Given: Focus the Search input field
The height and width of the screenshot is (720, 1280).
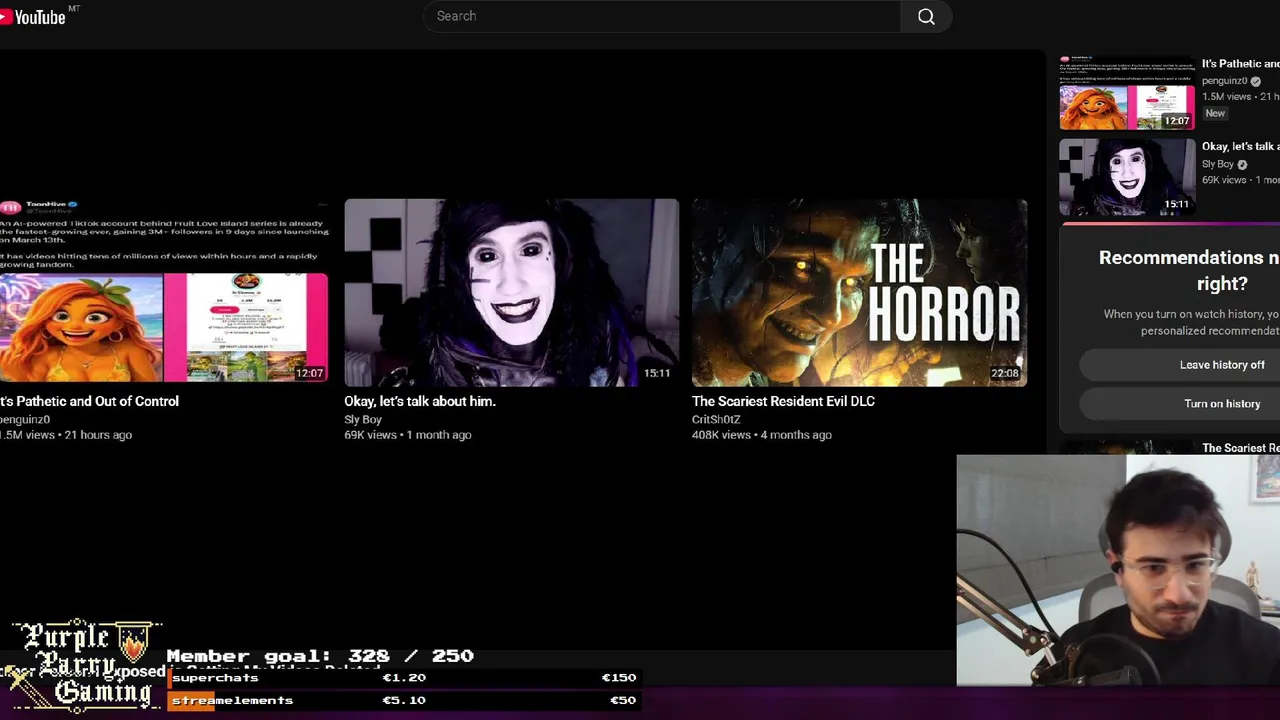Looking at the screenshot, I should (662, 16).
